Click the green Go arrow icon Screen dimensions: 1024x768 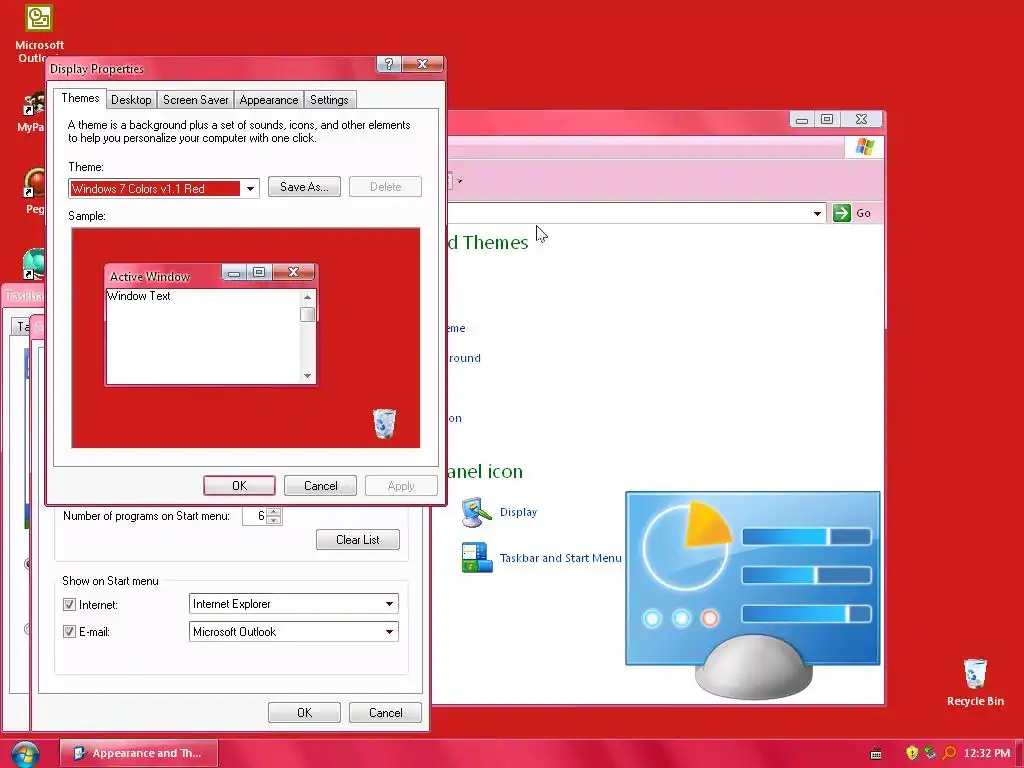(x=842, y=213)
